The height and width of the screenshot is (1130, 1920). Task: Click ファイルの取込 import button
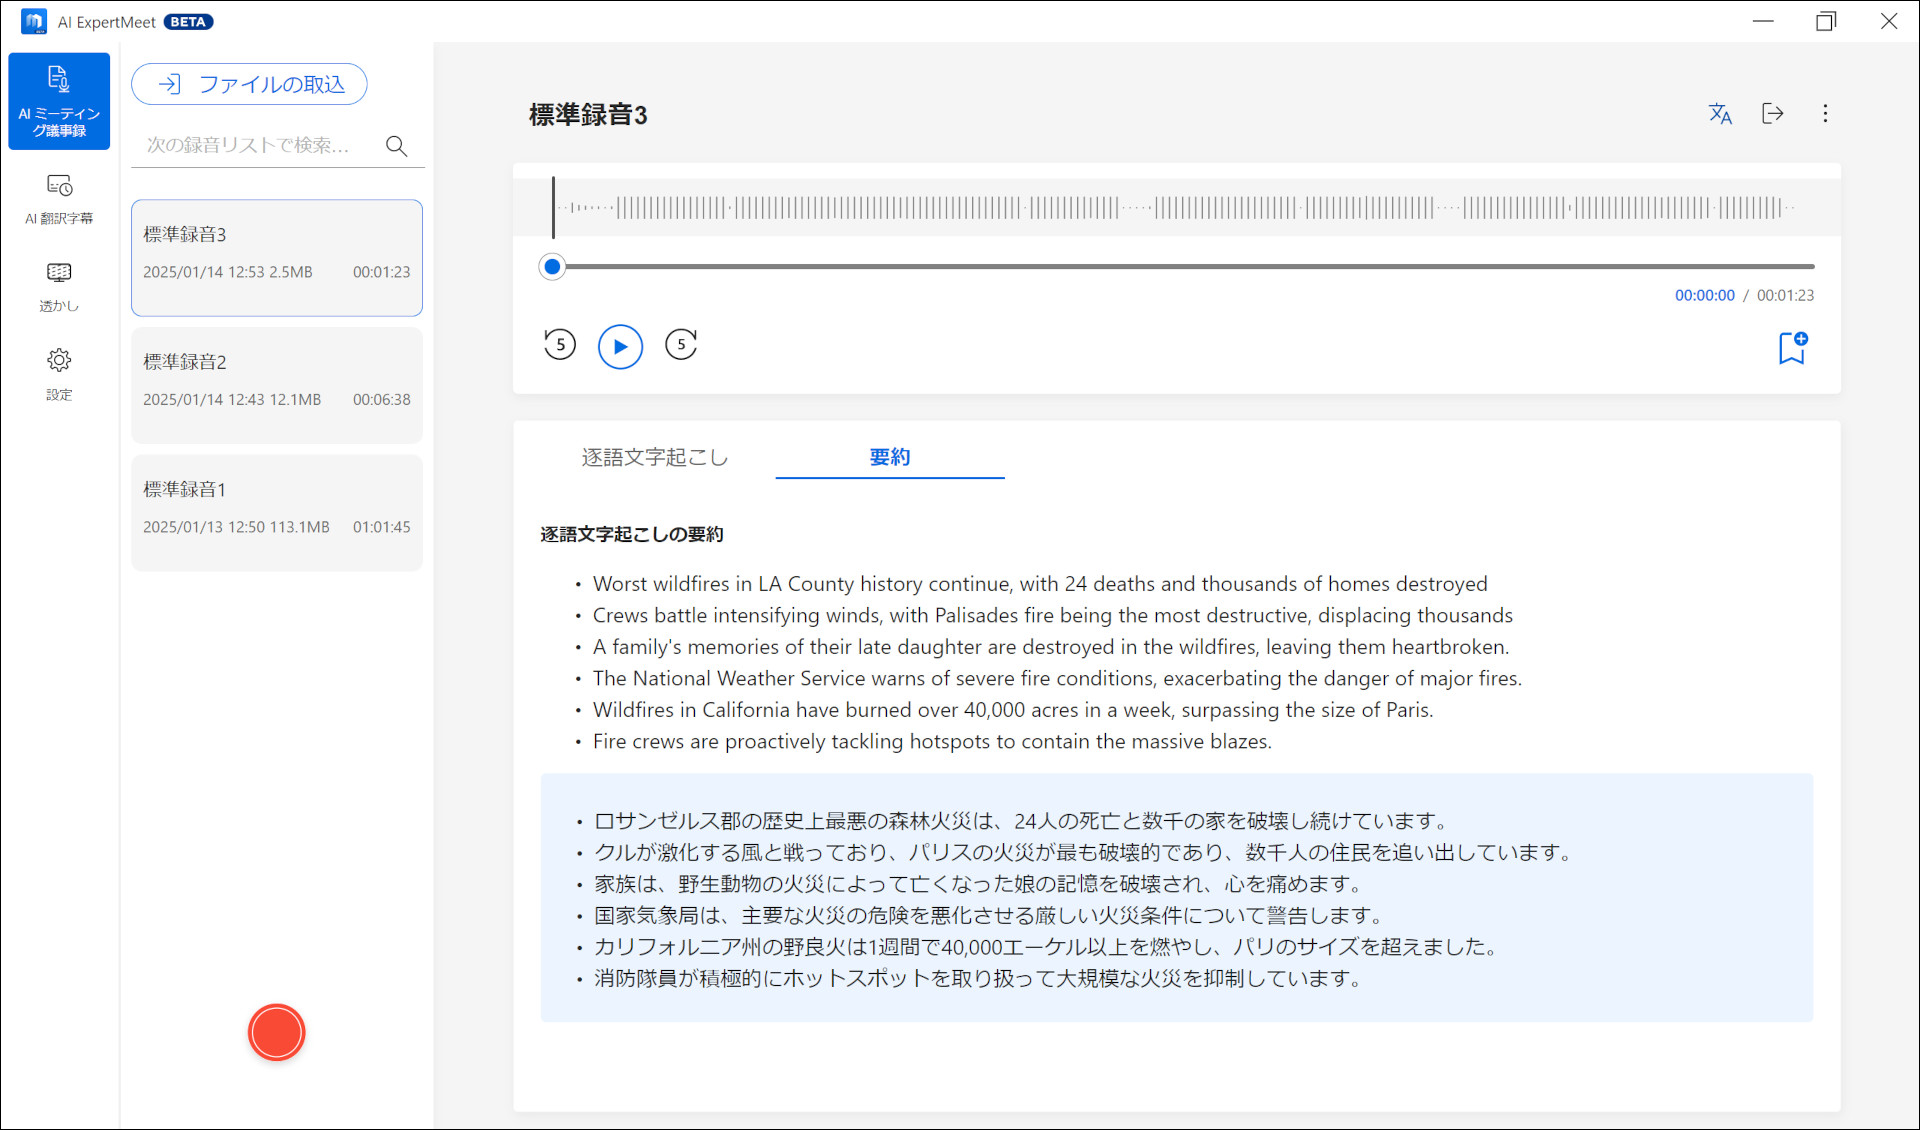pyautogui.click(x=249, y=84)
